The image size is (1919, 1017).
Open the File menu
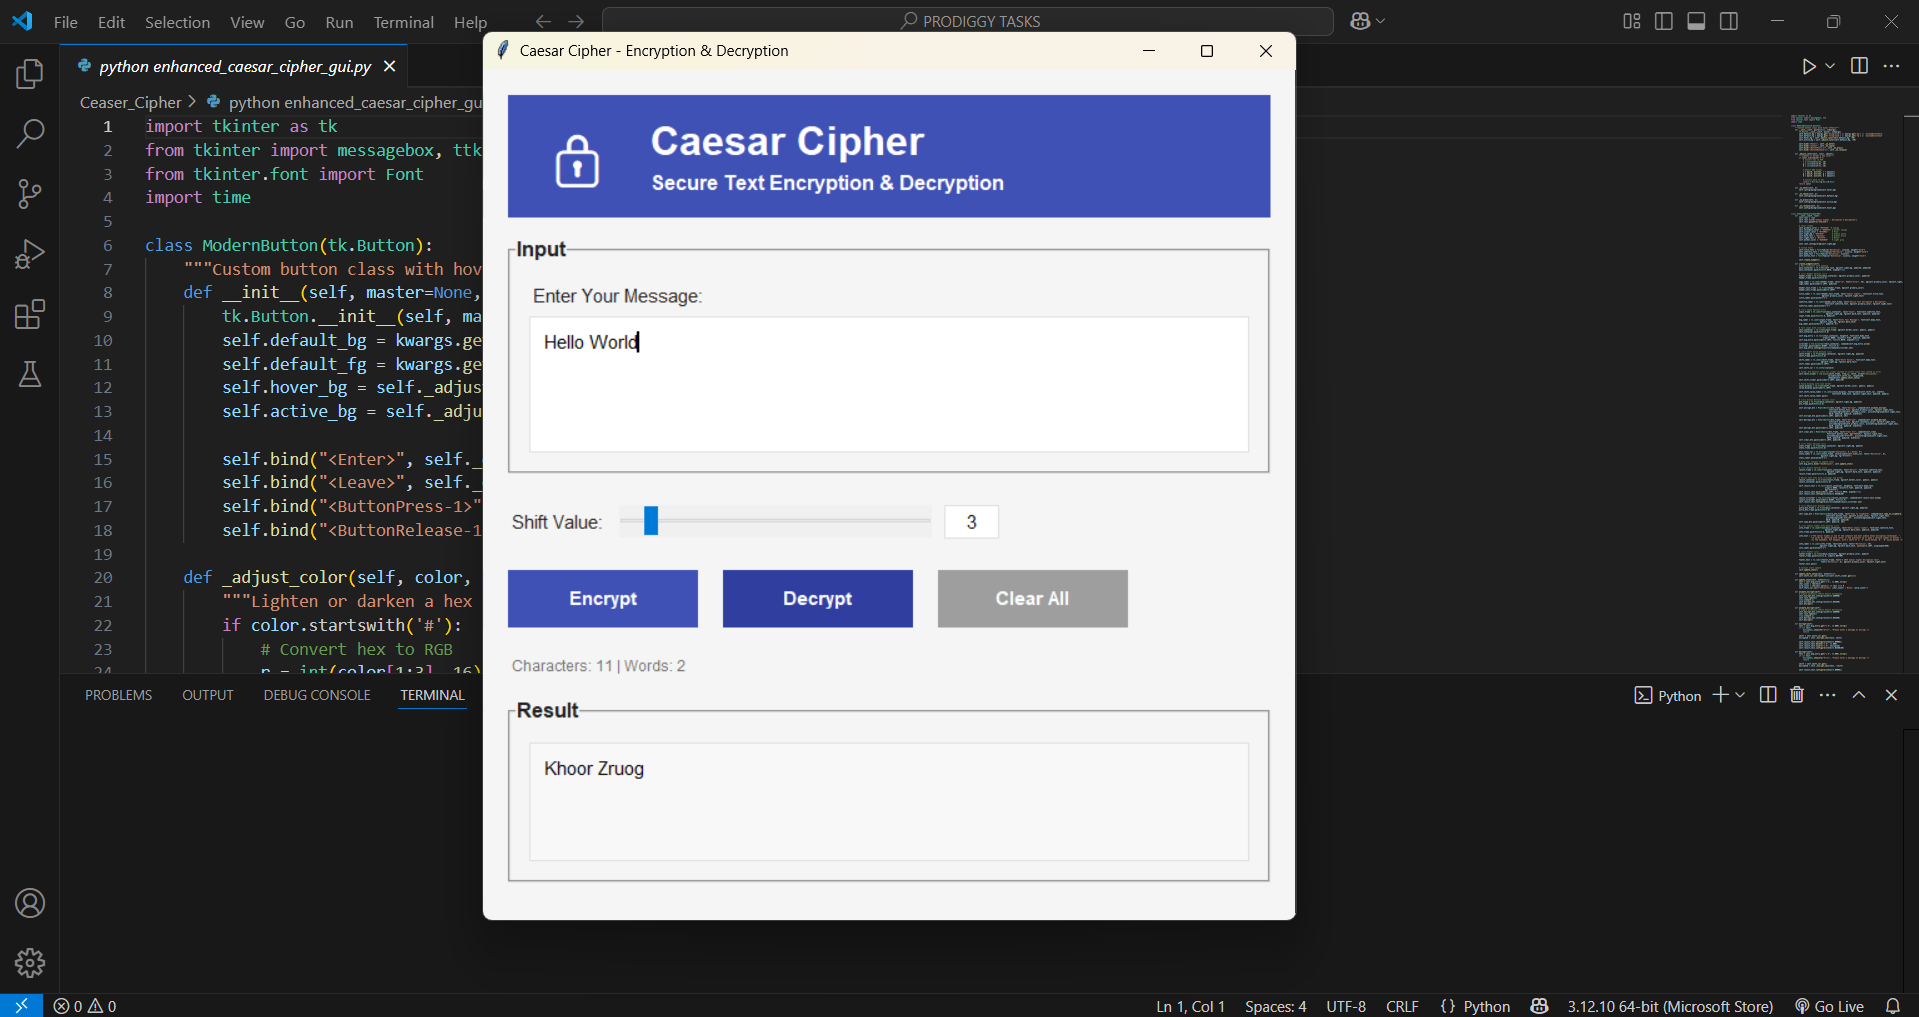pos(65,22)
